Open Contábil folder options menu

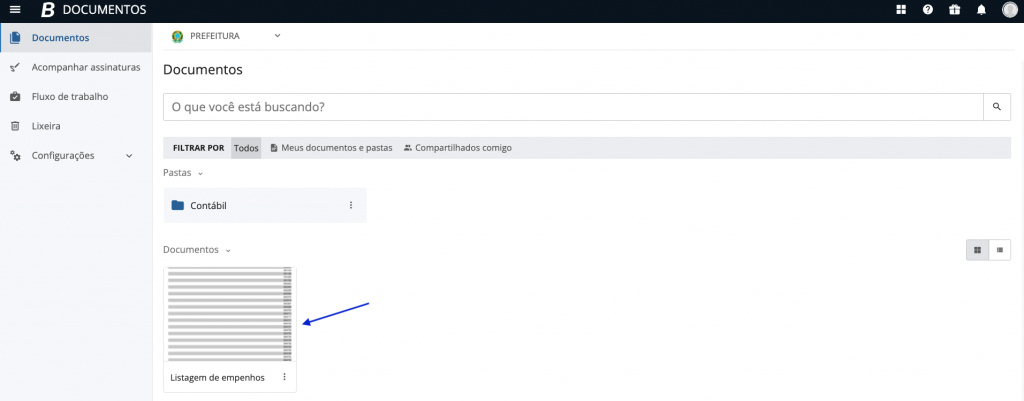[351, 205]
